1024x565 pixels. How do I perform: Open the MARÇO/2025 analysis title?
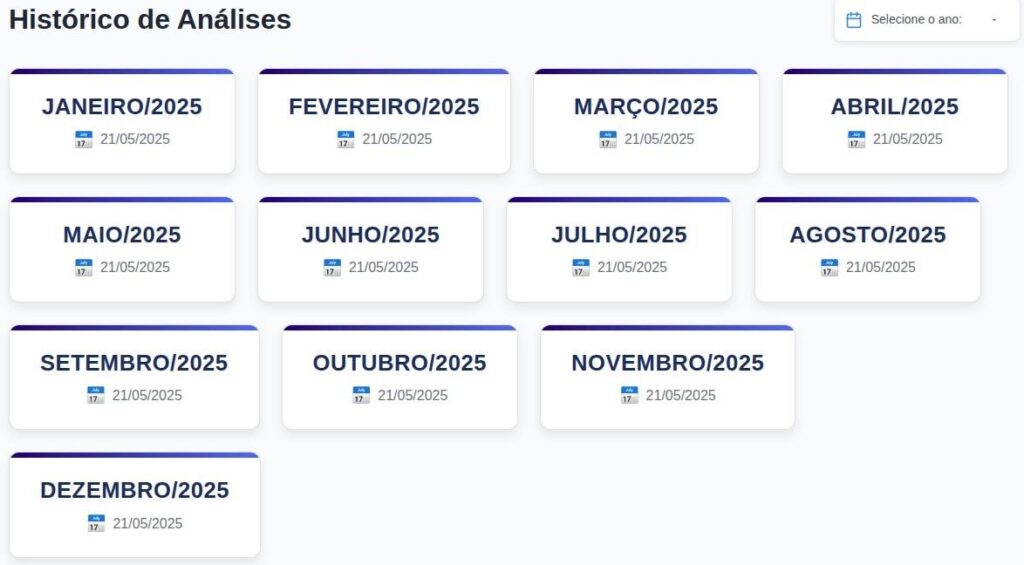click(646, 107)
